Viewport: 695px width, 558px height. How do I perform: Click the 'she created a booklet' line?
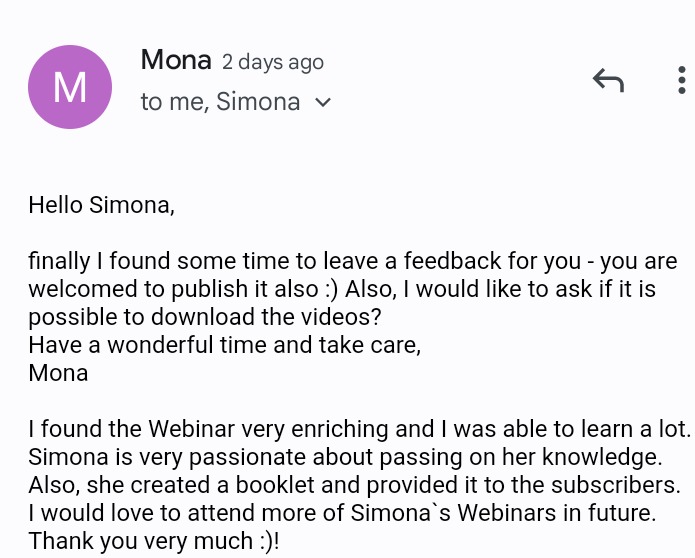(355, 485)
